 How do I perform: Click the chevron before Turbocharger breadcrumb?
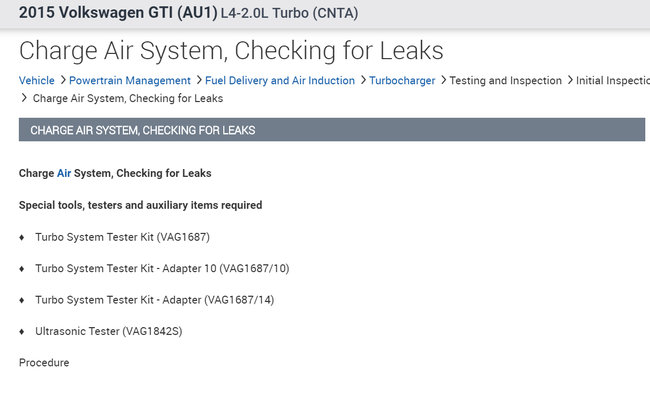[x=362, y=80]
